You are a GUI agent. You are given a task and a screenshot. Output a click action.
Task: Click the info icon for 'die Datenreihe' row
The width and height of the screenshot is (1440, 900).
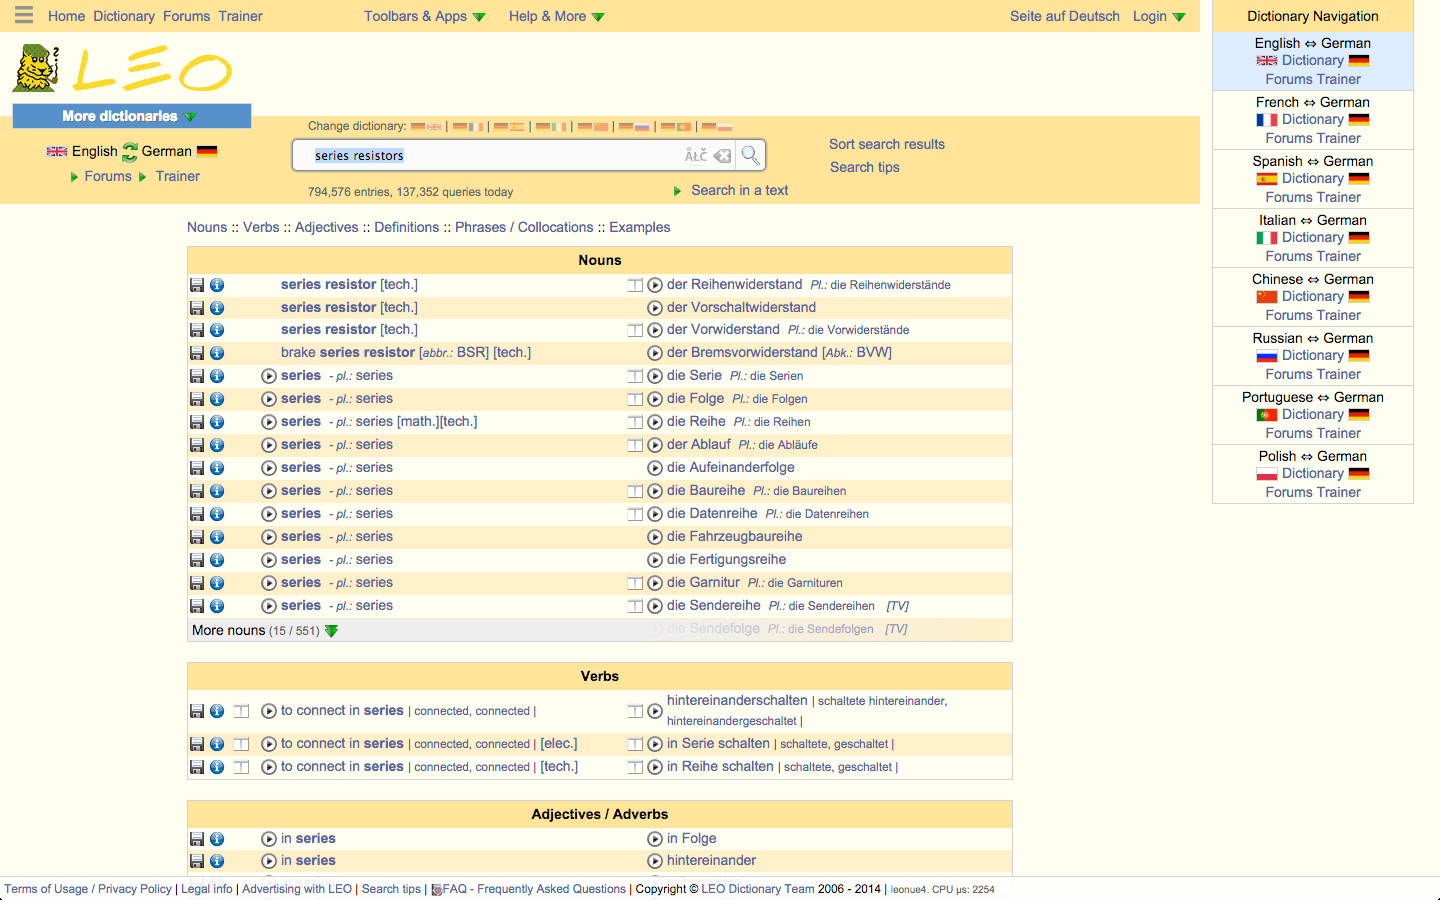(217, 514)
